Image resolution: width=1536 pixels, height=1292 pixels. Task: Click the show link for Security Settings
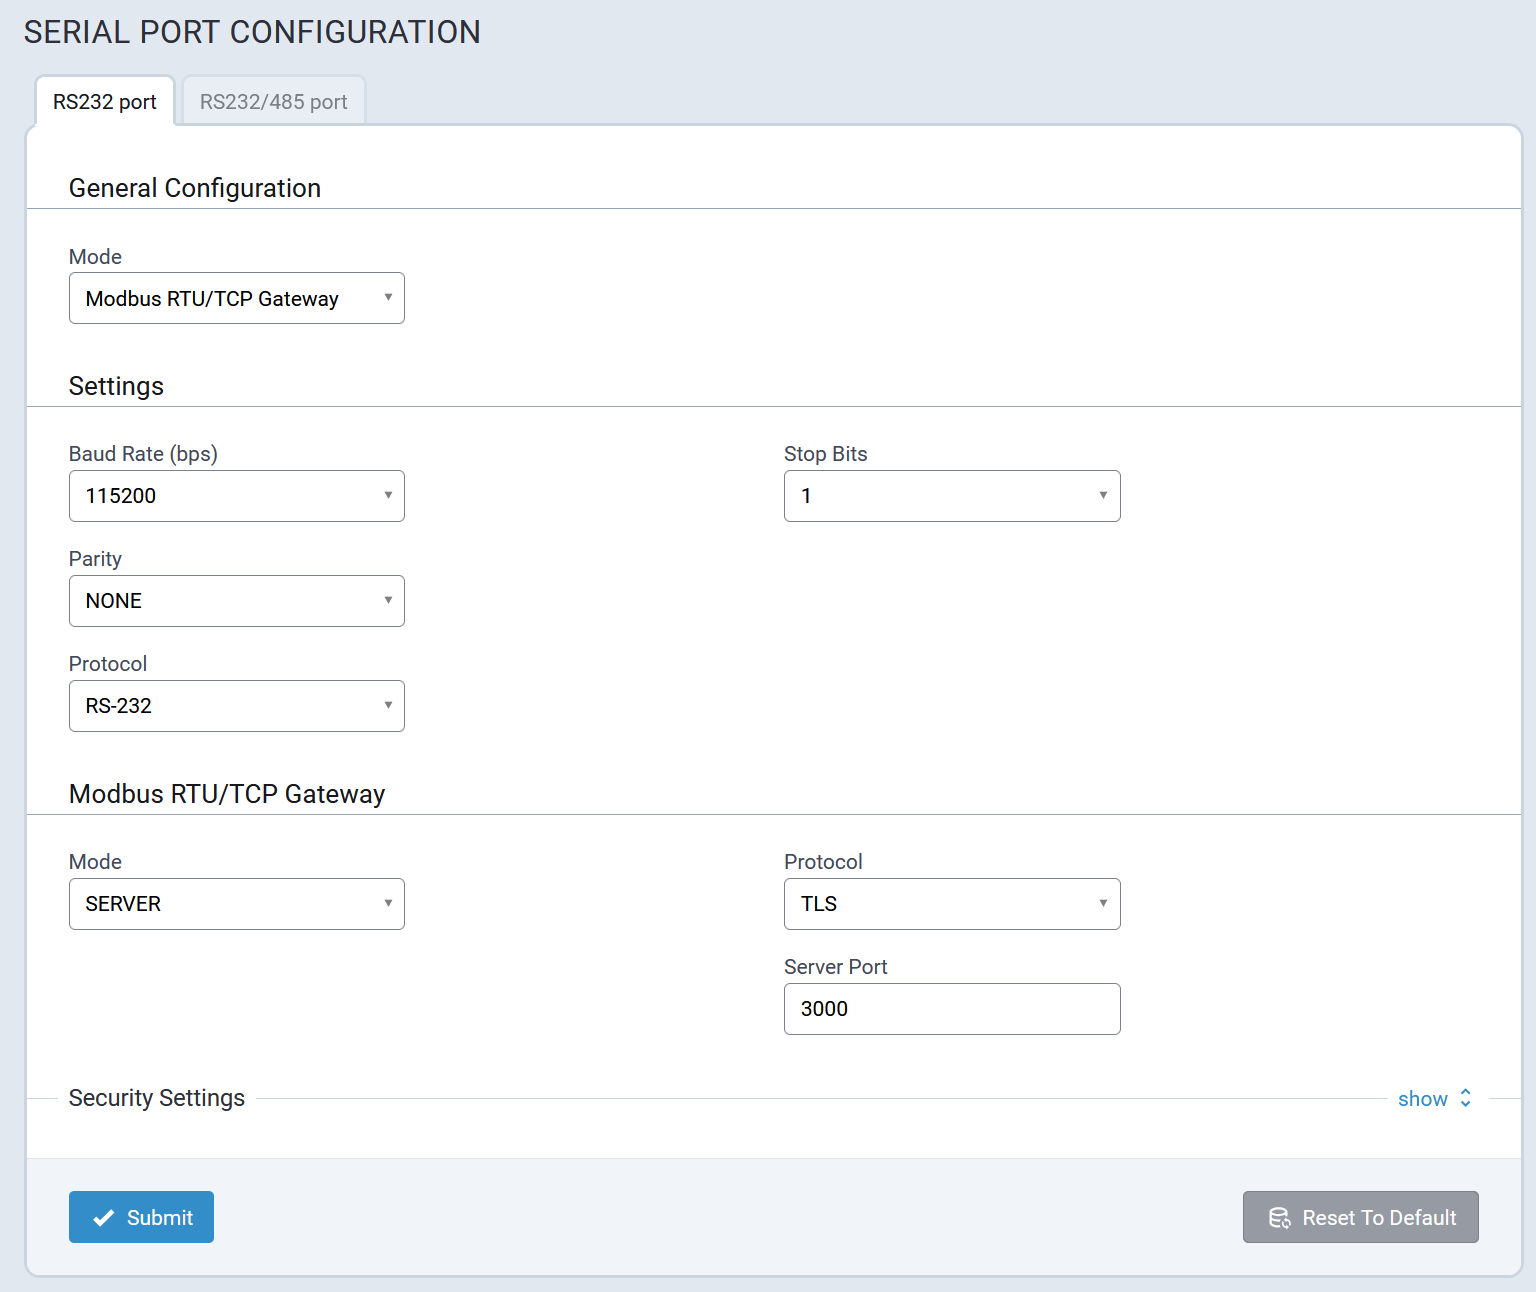pyautogui.click(x=1422, y=1099)
